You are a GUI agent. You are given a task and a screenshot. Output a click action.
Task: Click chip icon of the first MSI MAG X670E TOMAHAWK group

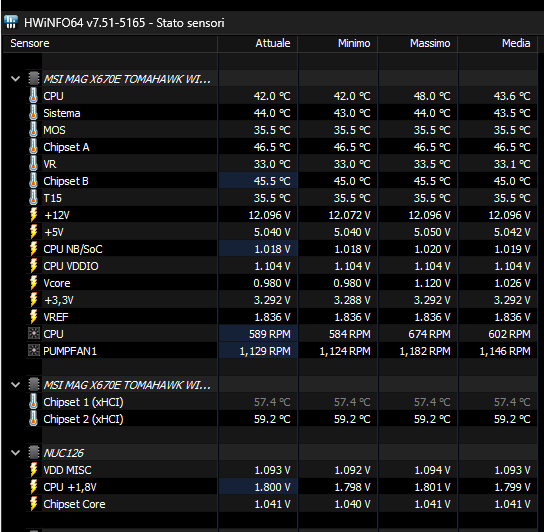(x=34, y=78)
